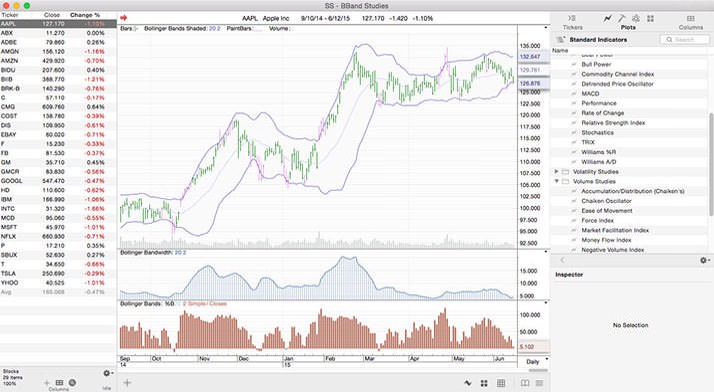714x392 pixels.
Task: Click the Bollinger Bands Shaded legend label
Action: (176, 28)
